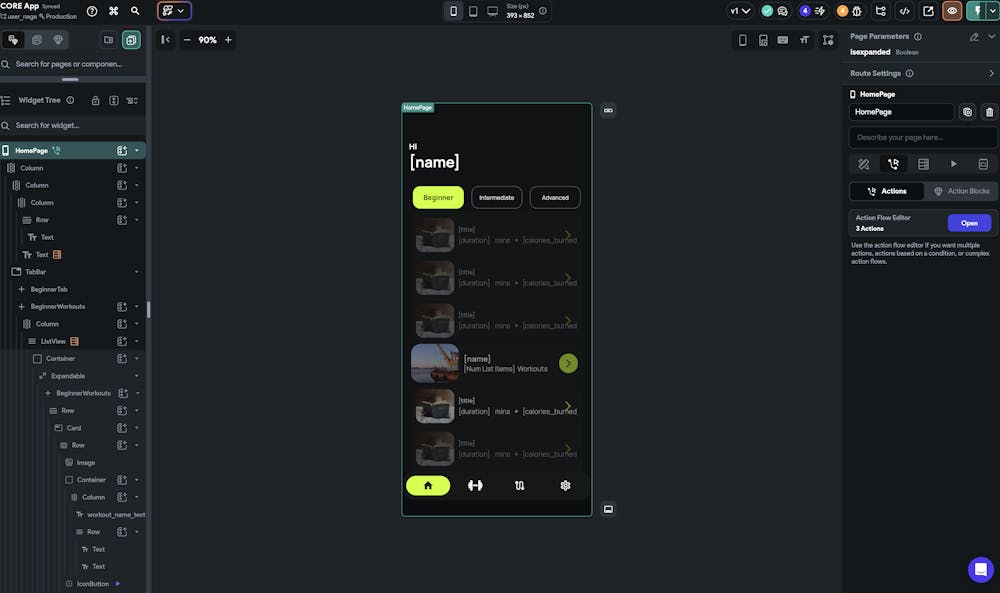Open the comments chat bubbles icon
Screen dimensions: 1000x593
[783, 11]
